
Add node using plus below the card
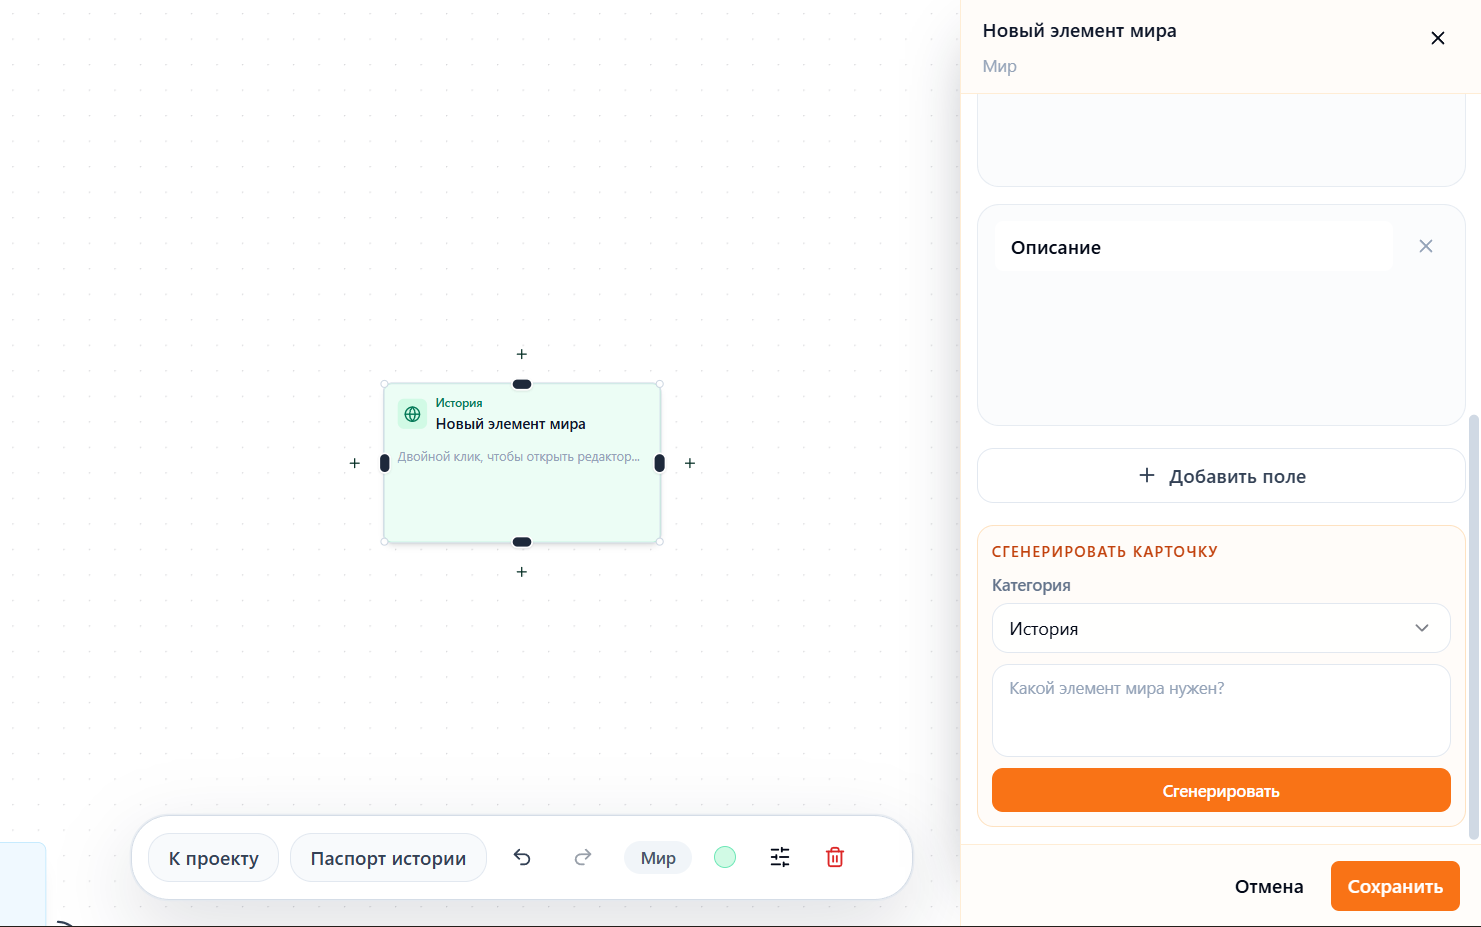click(521, 572)
